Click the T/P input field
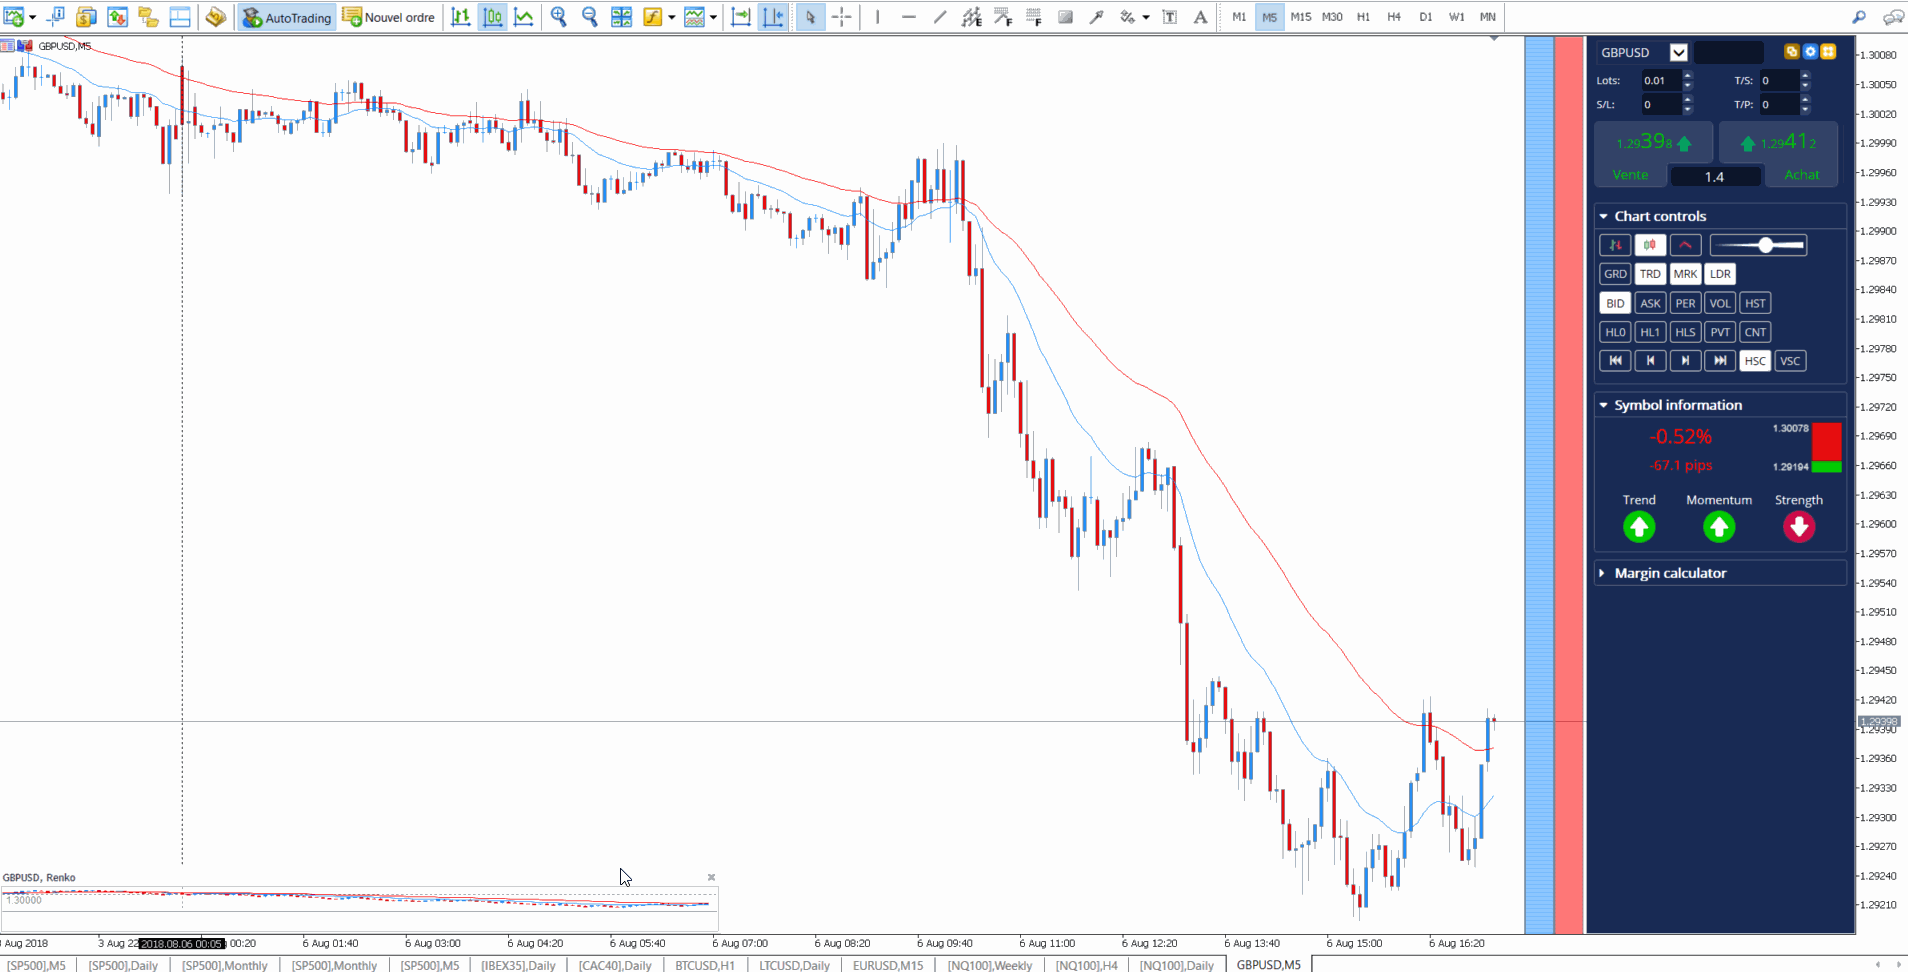Screen dimensions: 1908x972 coord(1779,104)
